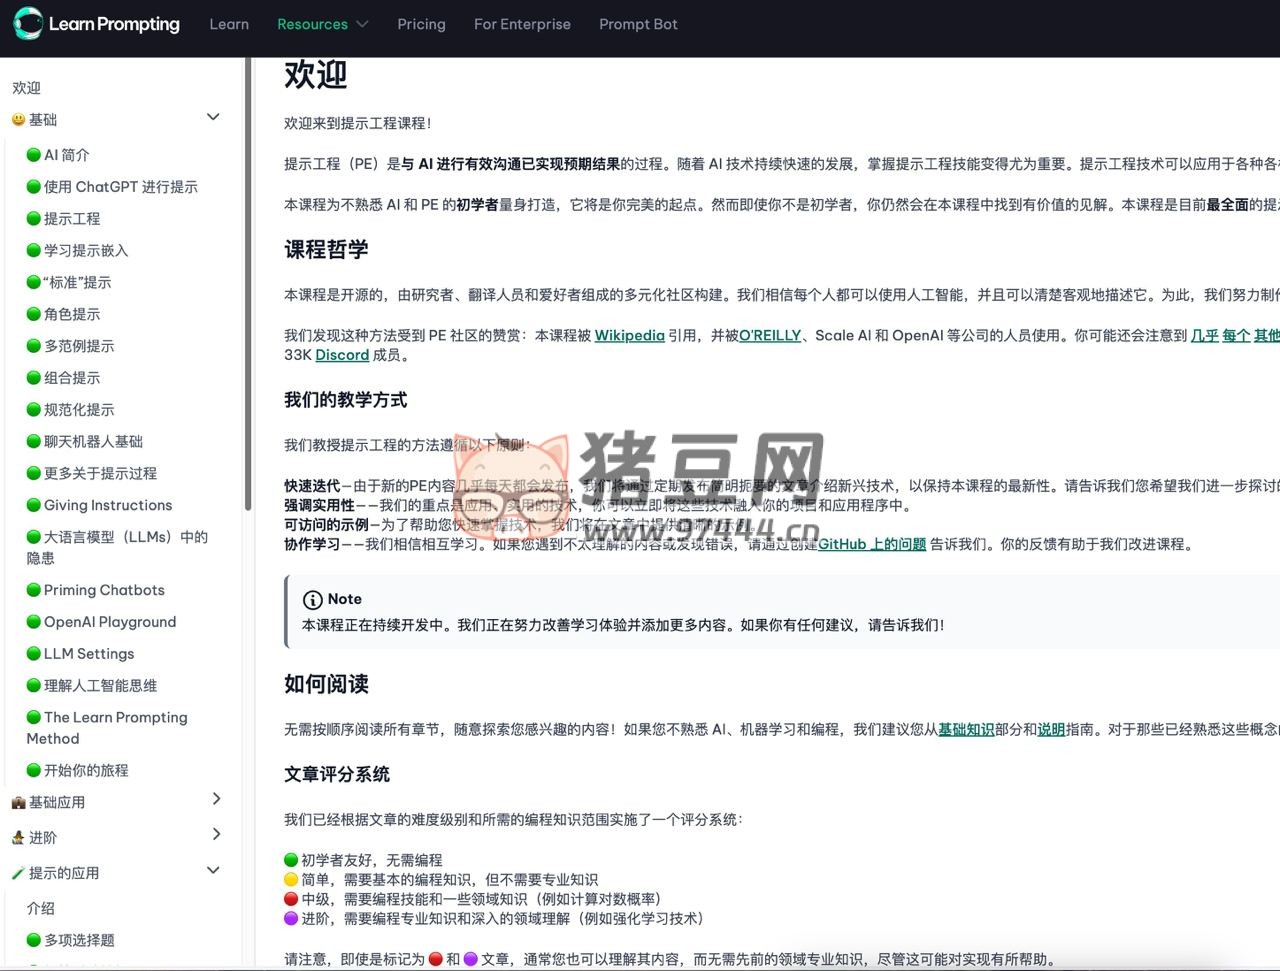Open Prompt Bot from the navigation bar
Viewport: 1280px width, 971px height.
[638, 24]
